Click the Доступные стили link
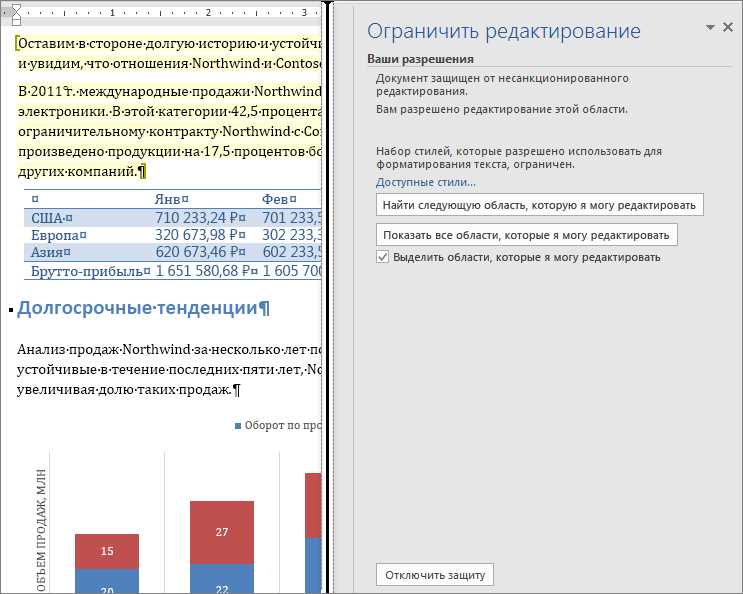This screenshot has width=743, height=594. click(426, 182)
